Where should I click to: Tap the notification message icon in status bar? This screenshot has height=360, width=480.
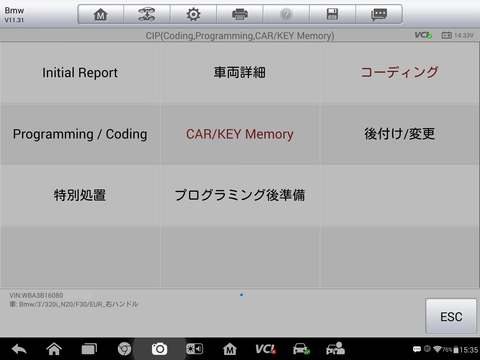click(417, 349)
